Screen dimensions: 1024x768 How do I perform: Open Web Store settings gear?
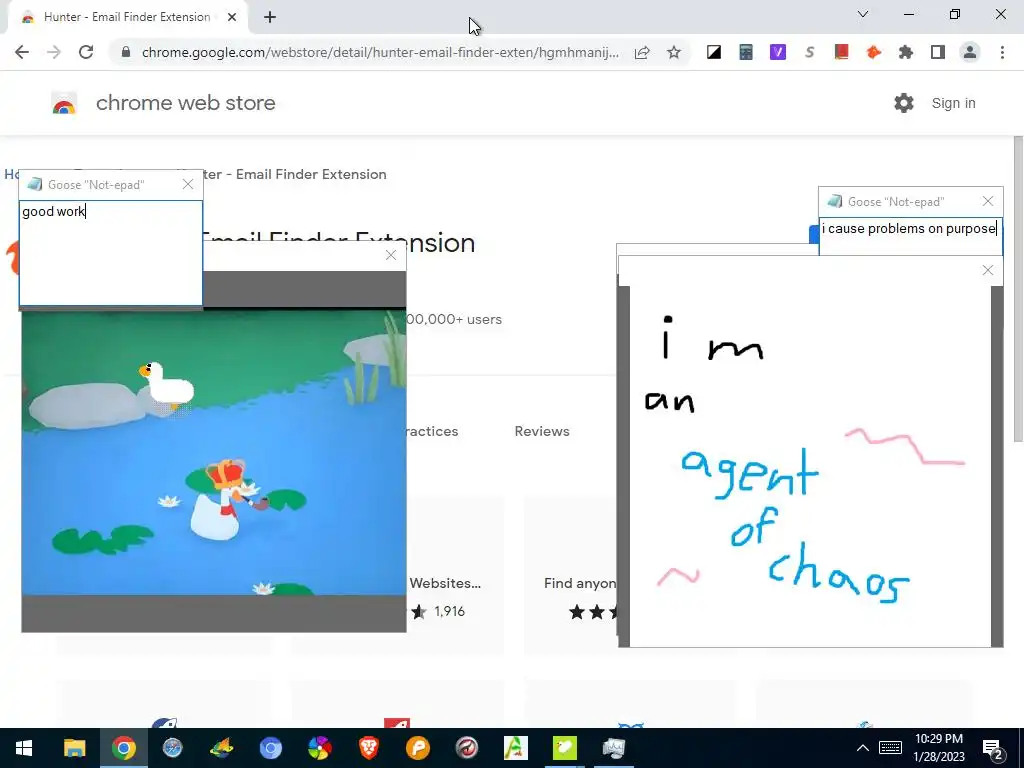pyautogui.click(x=904, y=103)
